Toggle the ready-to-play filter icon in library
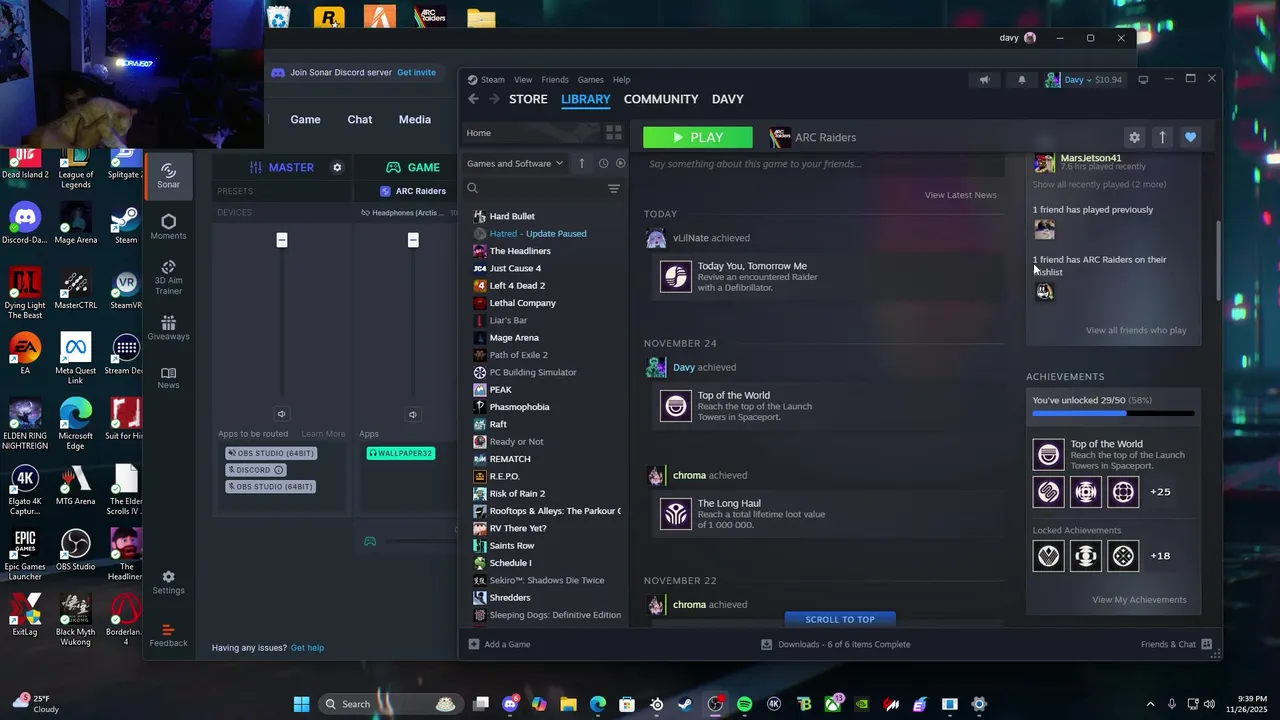 [620, 163]
